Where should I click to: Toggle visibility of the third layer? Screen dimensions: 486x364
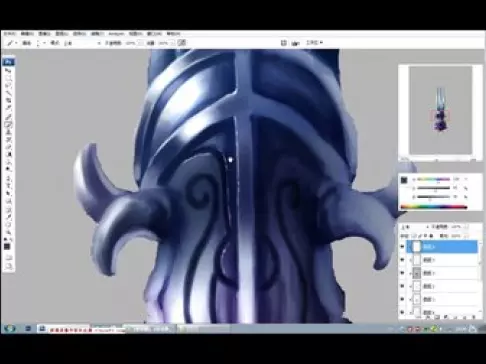(x=402, y=273)
